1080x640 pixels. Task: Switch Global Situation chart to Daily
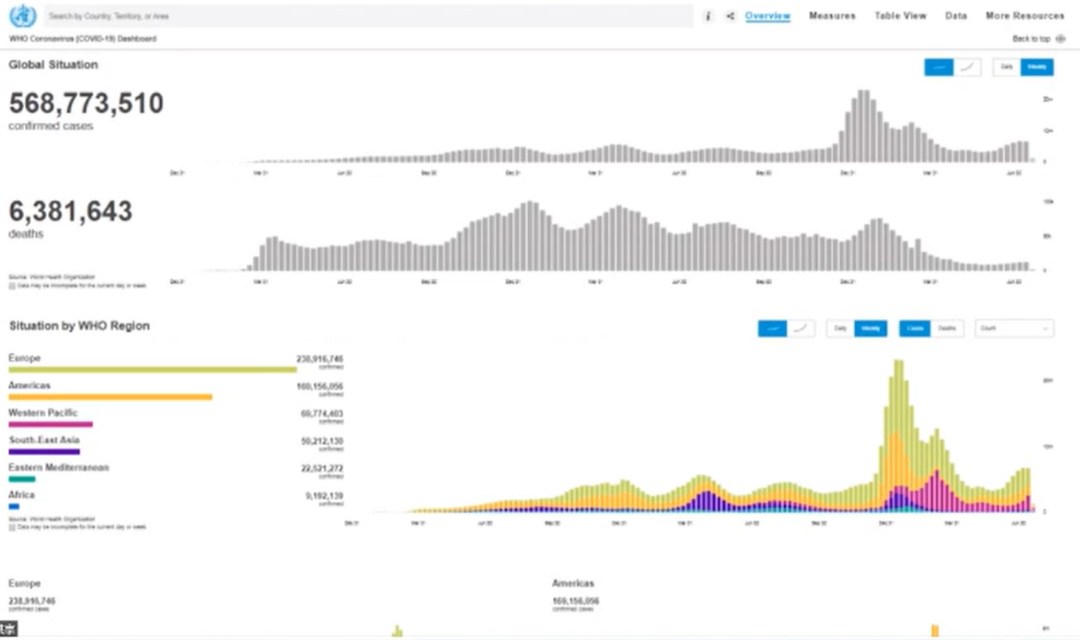[1006, 67]
